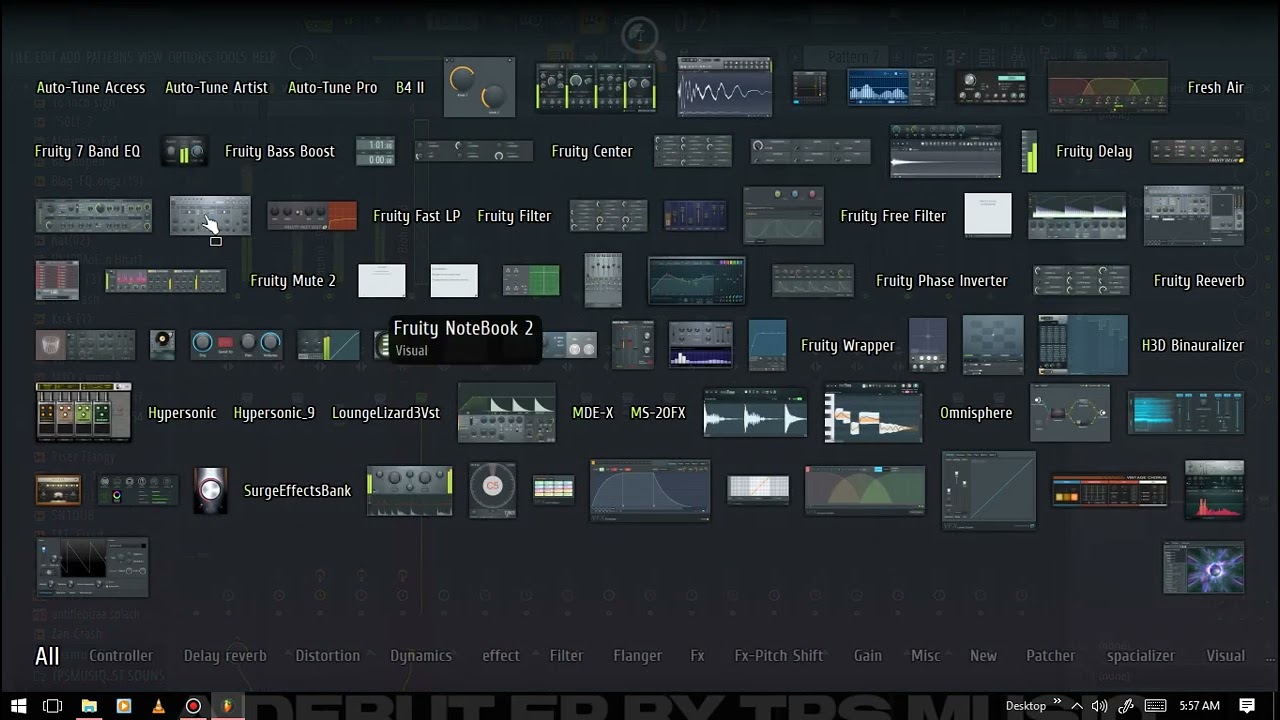Select the two orange knobs plugin thumbnail

[x=479, y=88]
